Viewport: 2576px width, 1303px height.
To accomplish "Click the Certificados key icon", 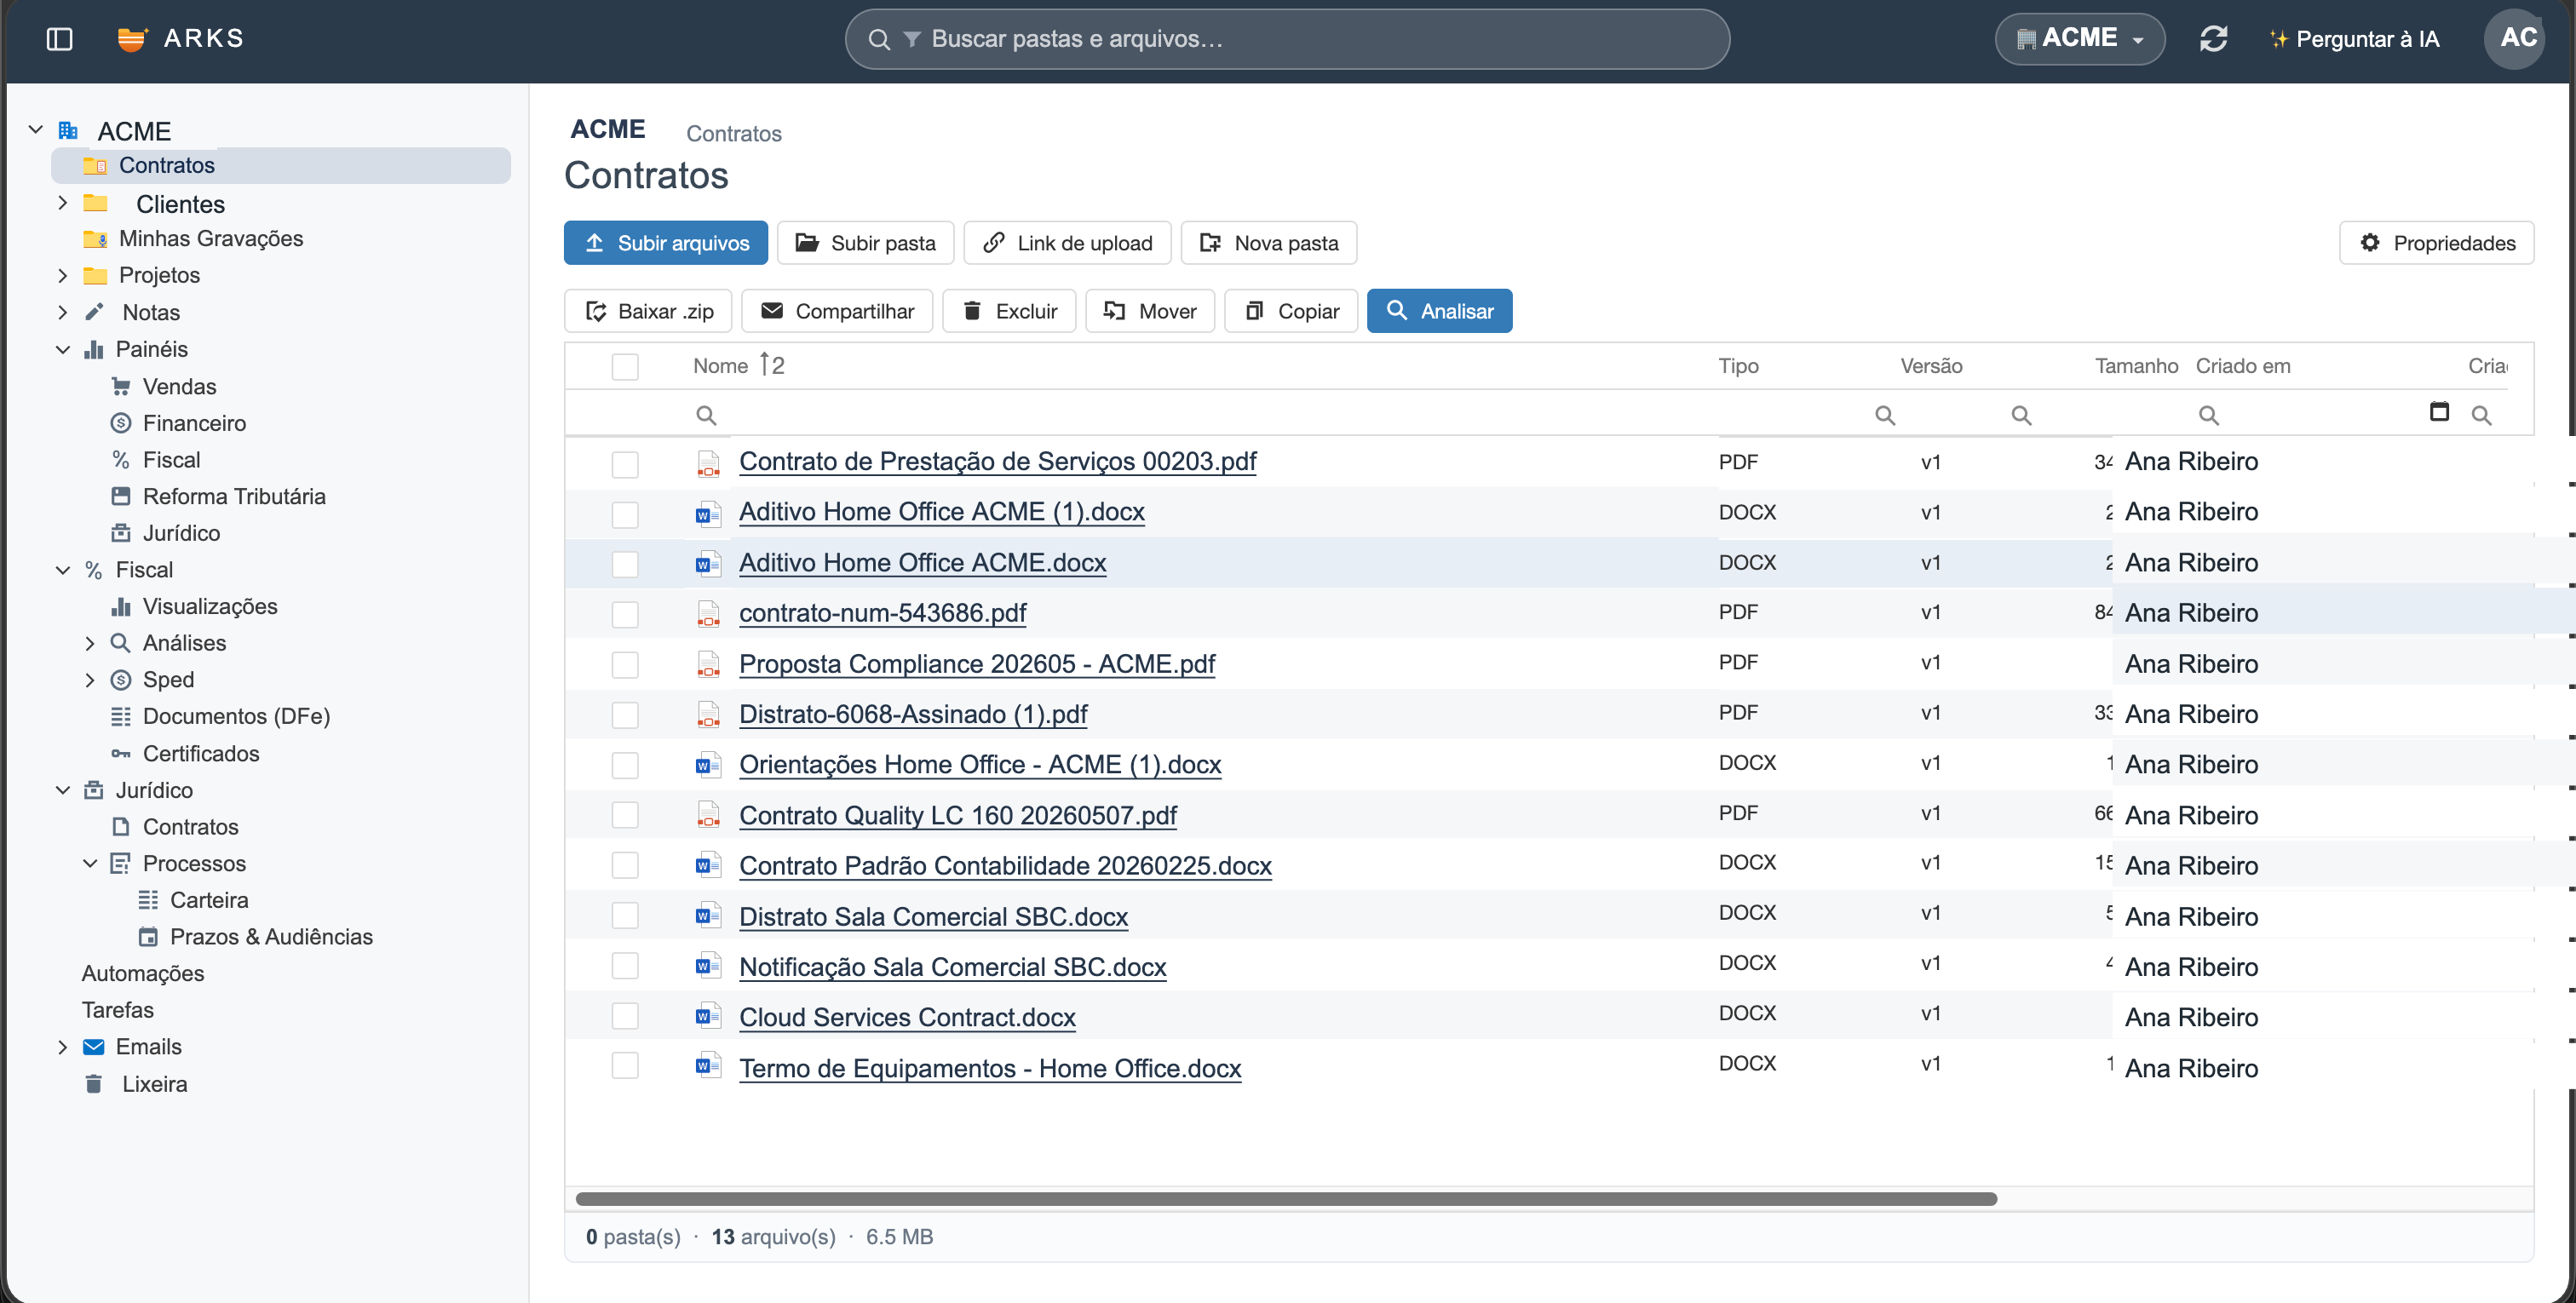I will point(121,754).
